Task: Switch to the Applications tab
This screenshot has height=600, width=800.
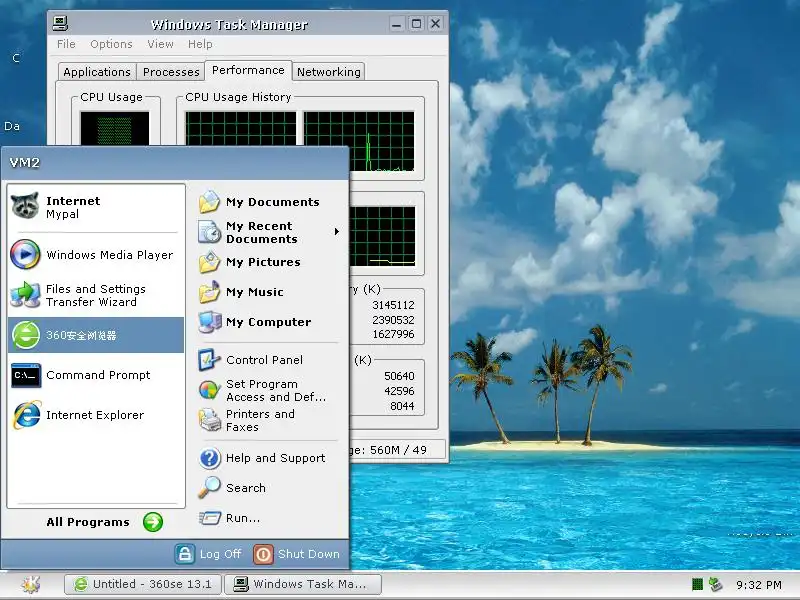Action: (97, 72)
